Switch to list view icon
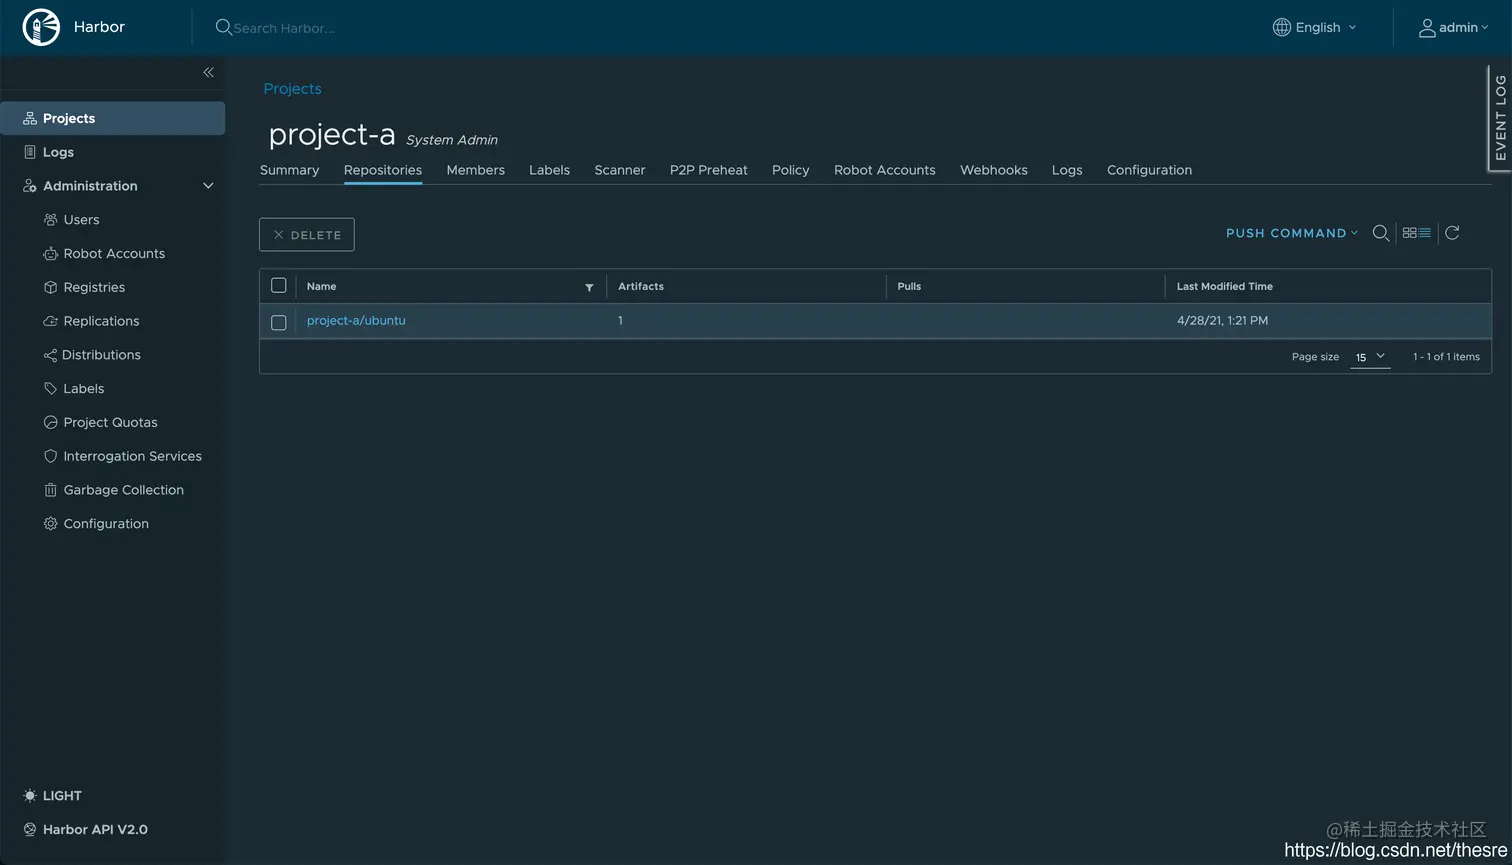Image resolution: width=1512 pixels, height=865 pixels. [x=1425, y=233]
